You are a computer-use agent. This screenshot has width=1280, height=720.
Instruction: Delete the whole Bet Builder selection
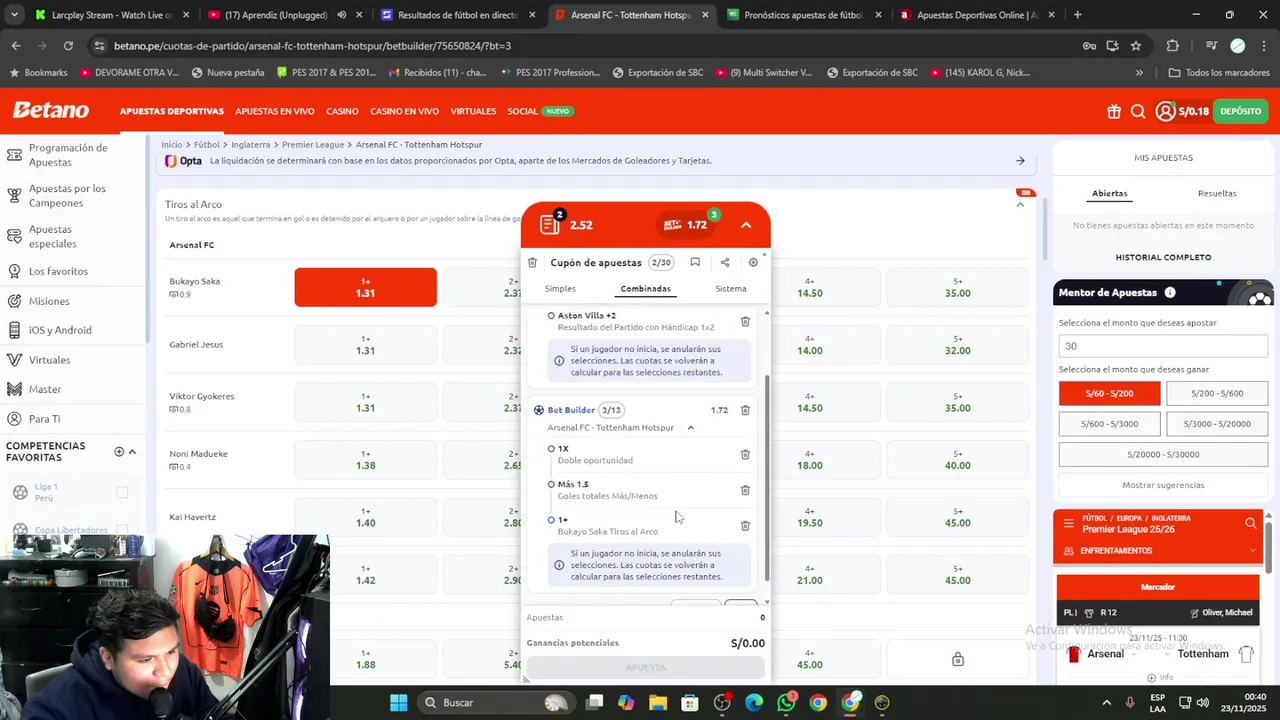click(745, 410)
